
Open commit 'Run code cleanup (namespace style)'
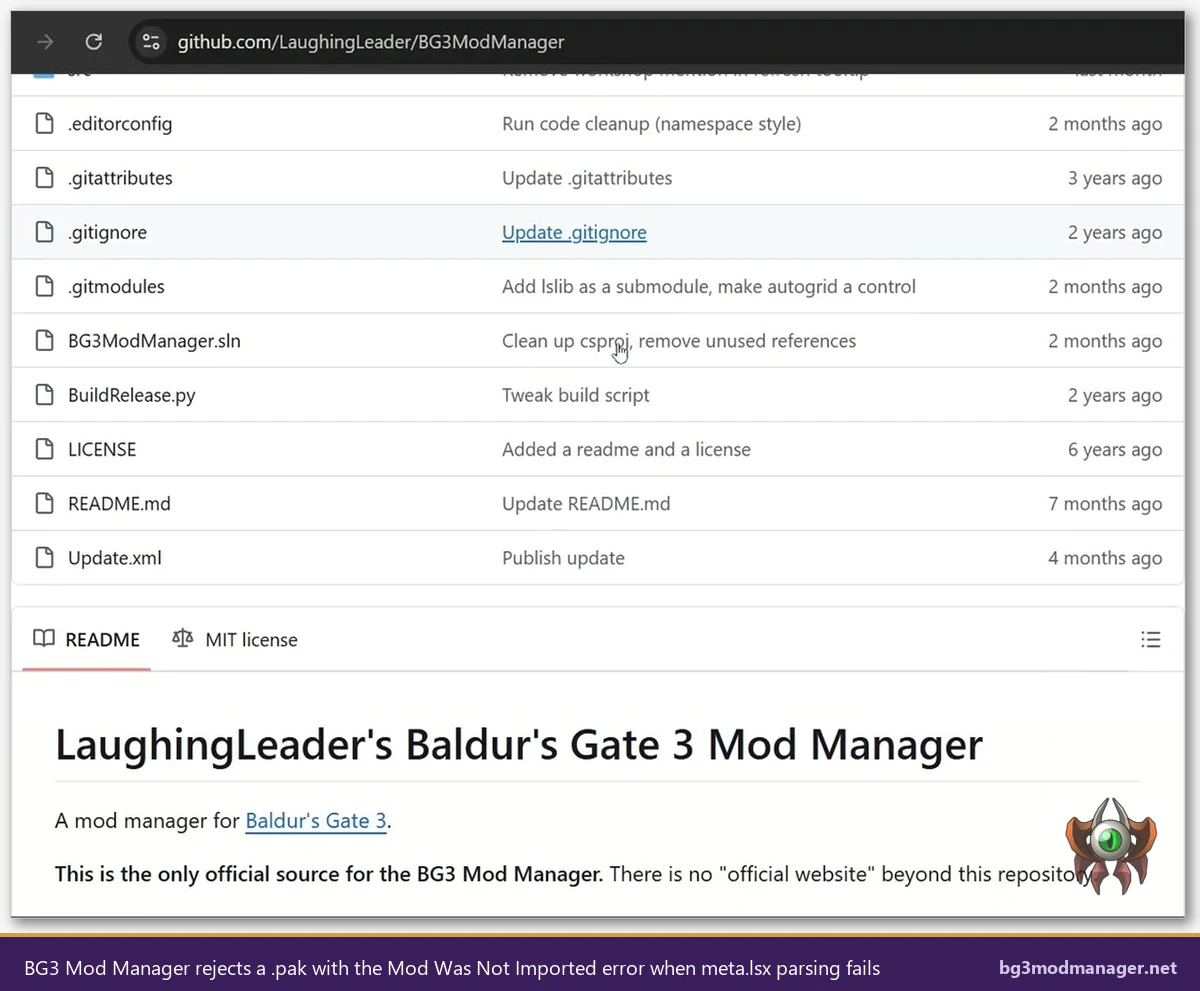[x=651, y=124]
